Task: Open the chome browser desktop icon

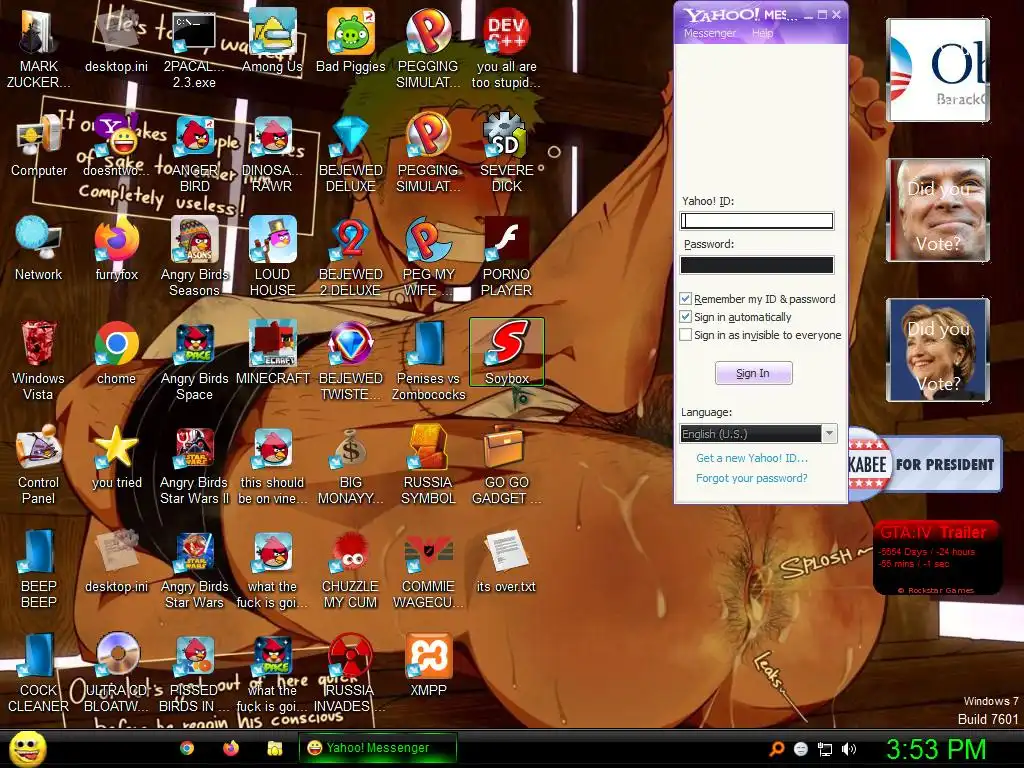Action: (117, 353)
